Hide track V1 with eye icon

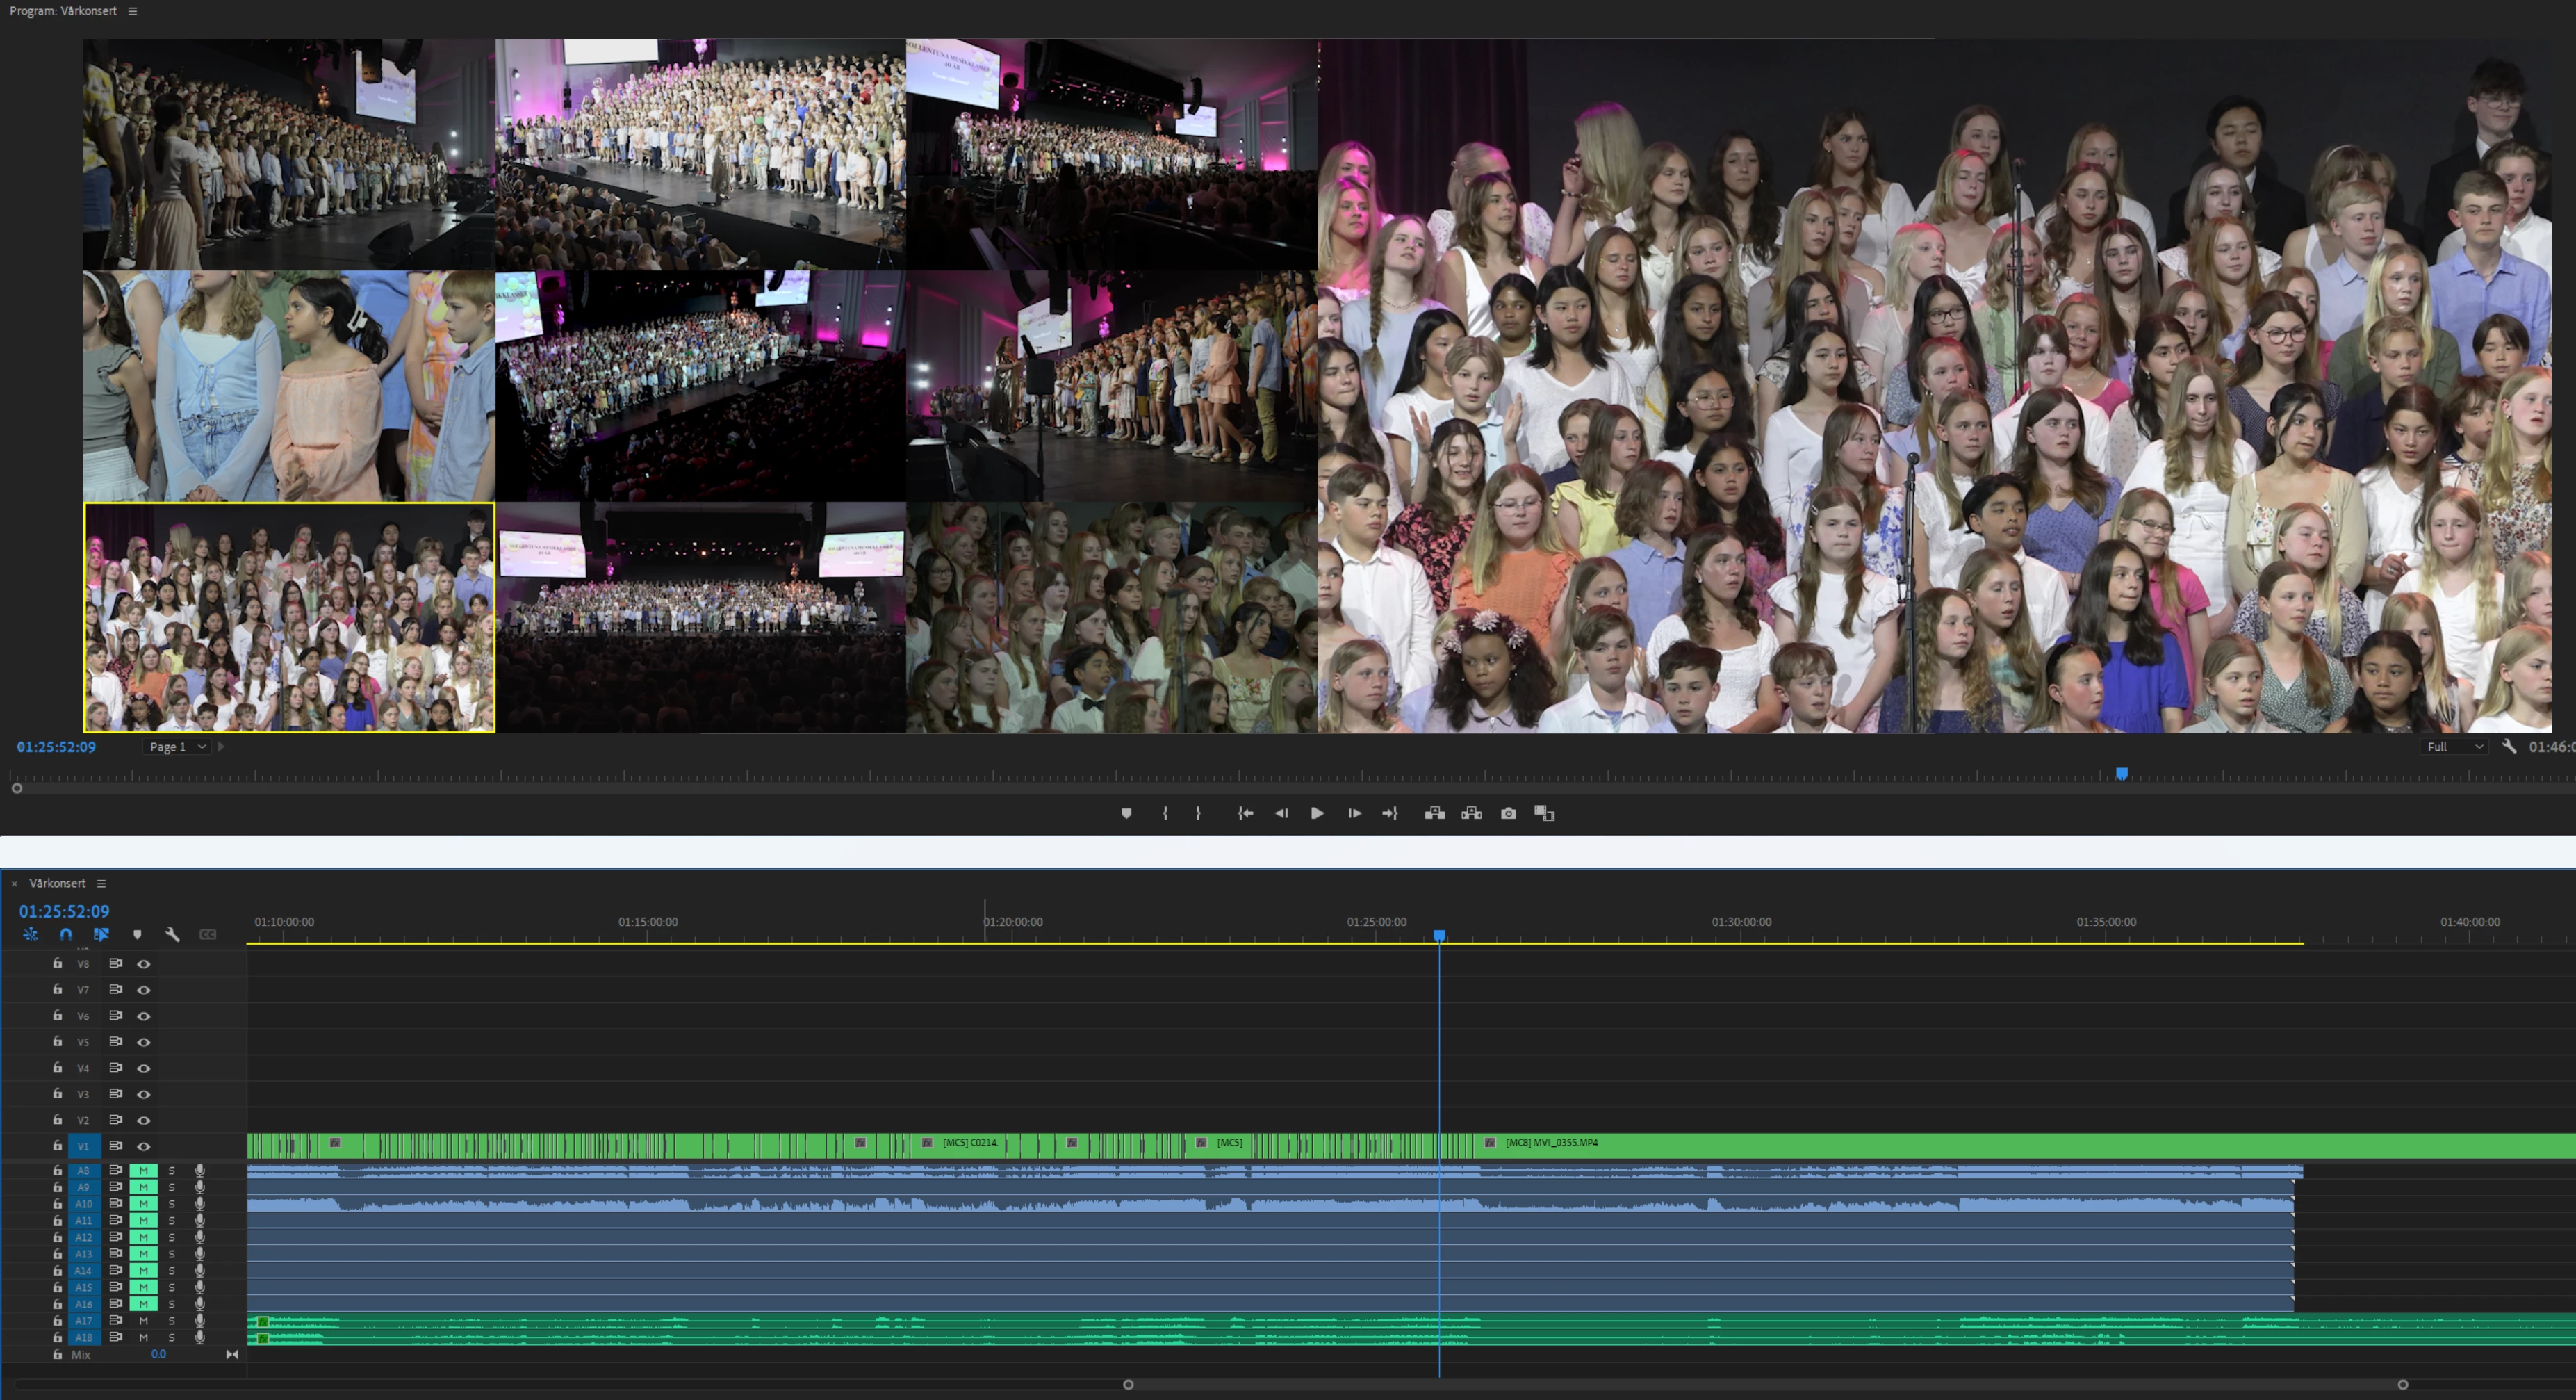144,1146
